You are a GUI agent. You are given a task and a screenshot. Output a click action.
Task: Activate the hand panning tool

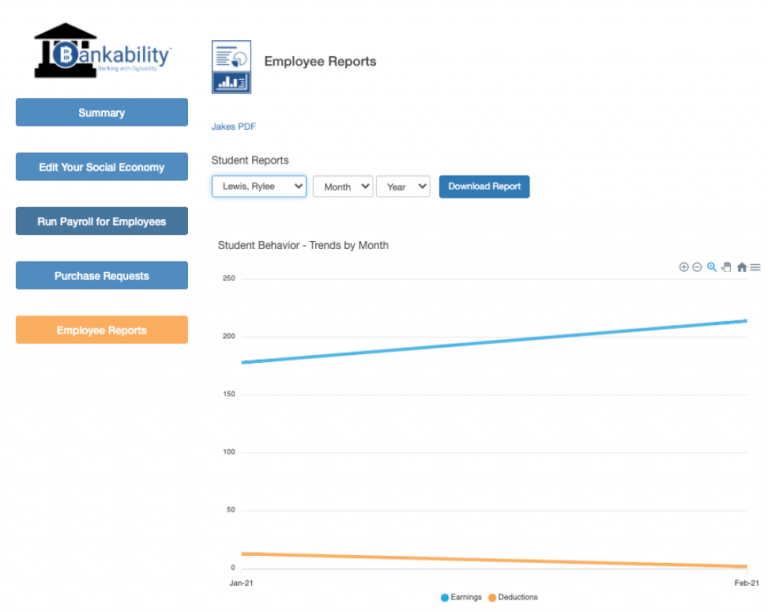[727, 267]
